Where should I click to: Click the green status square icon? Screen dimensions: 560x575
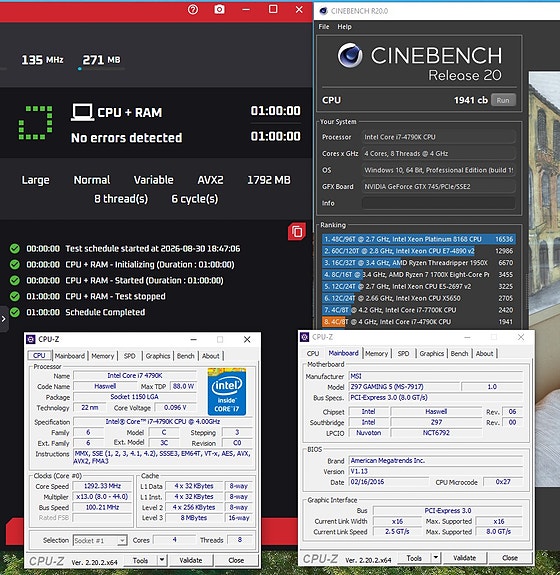pyautogui.click(x=35, y=123)
